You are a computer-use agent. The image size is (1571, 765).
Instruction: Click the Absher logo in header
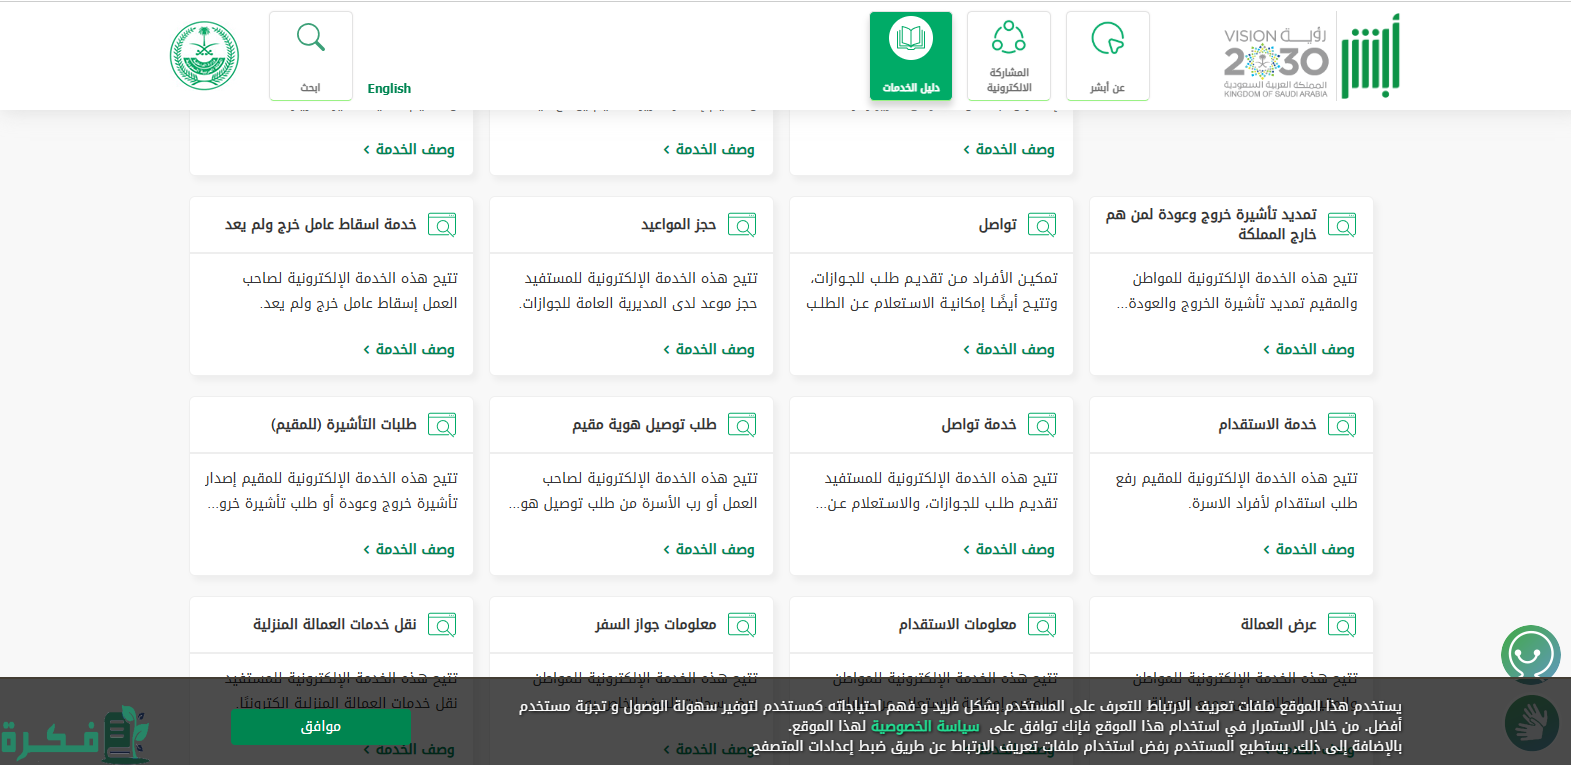pos(1370,58)
